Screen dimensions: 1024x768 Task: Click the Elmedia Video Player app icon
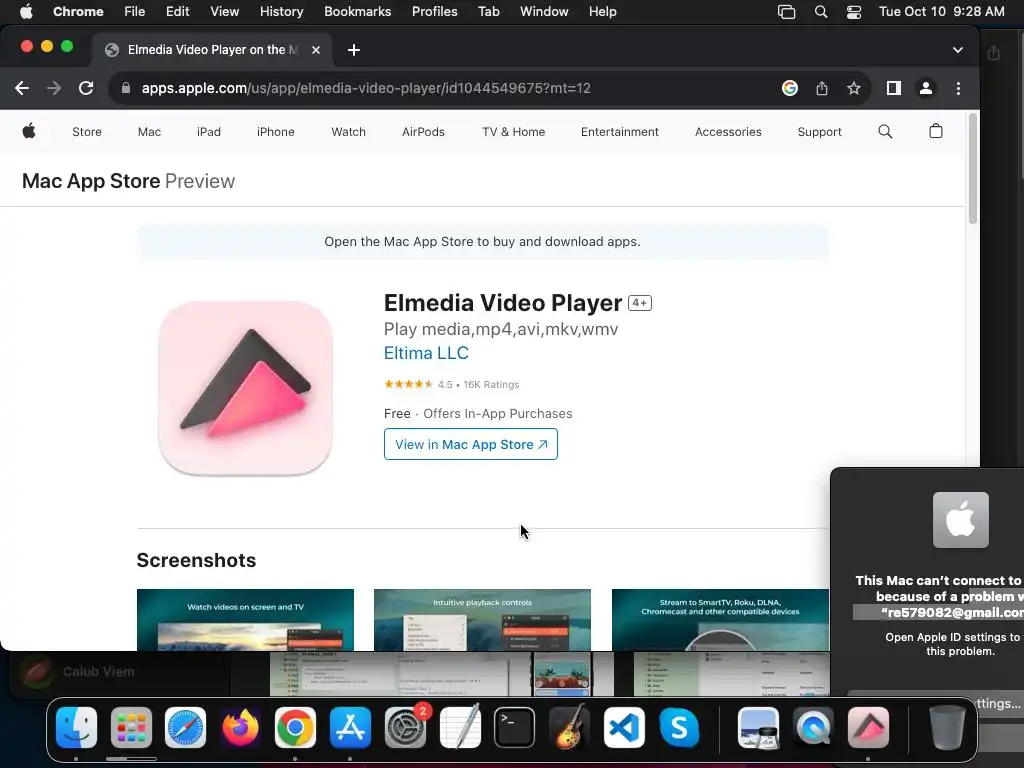(246, 388)
